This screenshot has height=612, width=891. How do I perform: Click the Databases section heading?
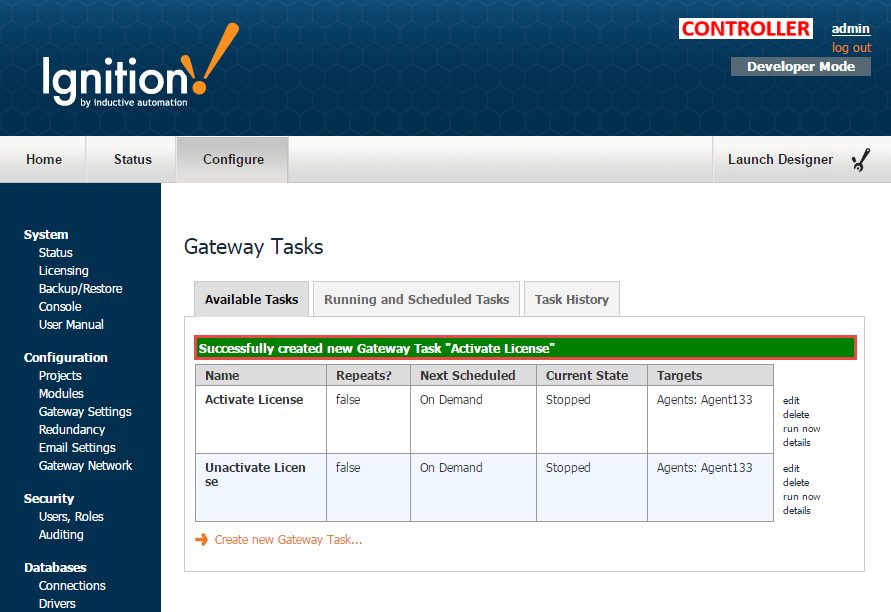pos(55,568)
